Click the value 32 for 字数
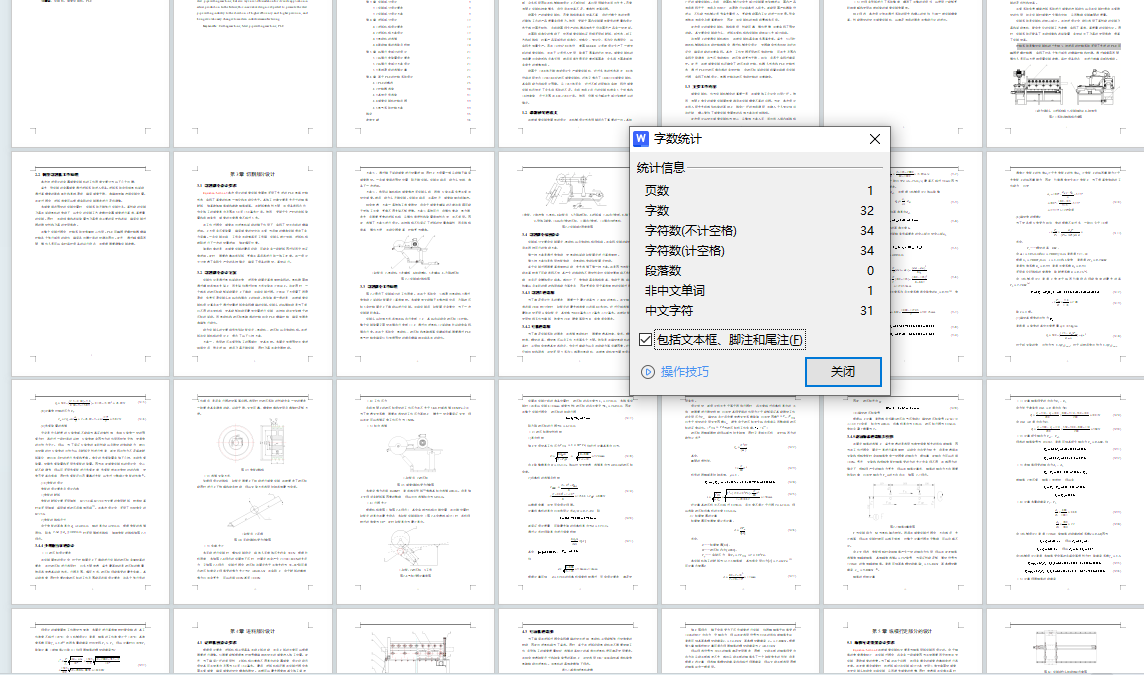Screen dimensions: 1144x675 [x=867, y=210]
